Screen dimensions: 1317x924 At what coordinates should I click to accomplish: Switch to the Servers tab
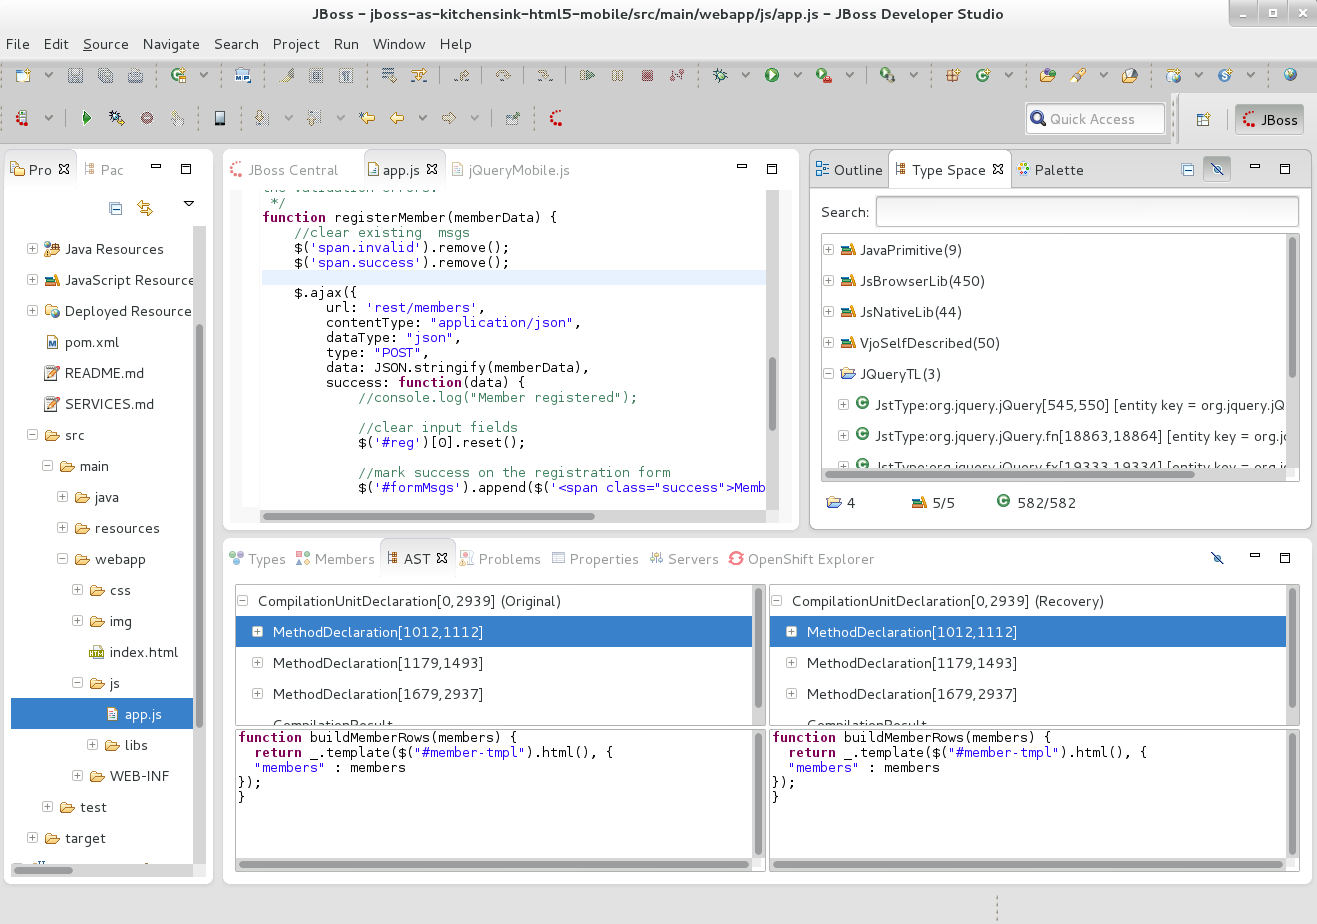[x=684, y=559]
